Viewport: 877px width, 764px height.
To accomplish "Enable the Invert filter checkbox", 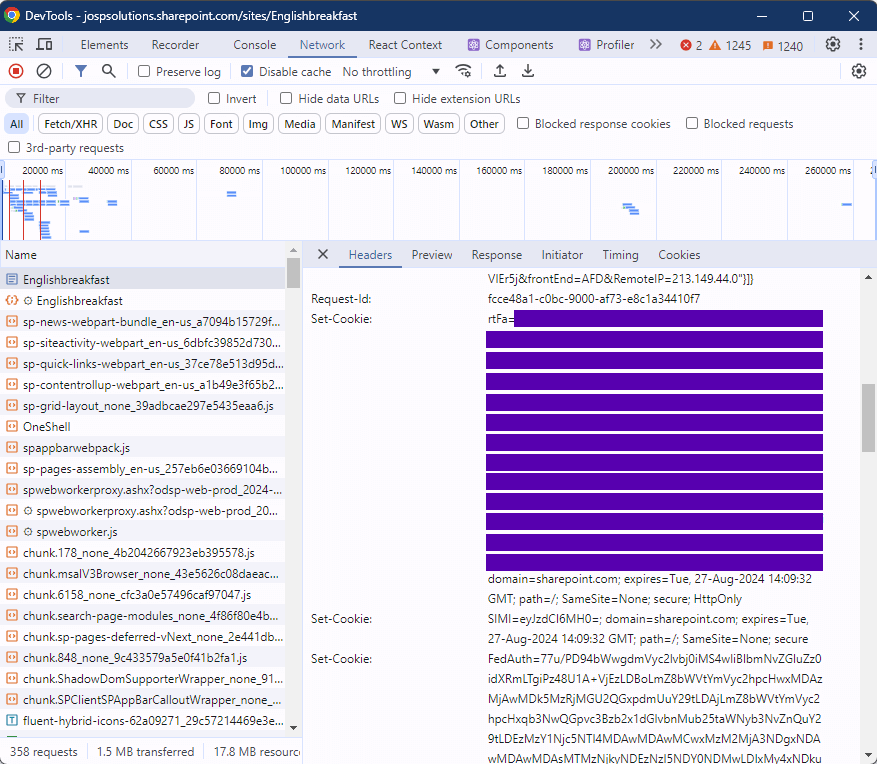I will click(x=214, y=98).
